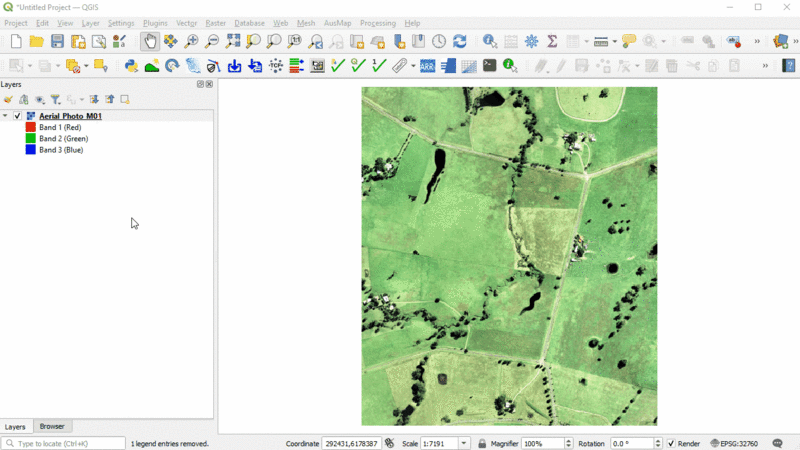
Task: Toggle the Render checkbox in status bar
Action: pos(671,443)
